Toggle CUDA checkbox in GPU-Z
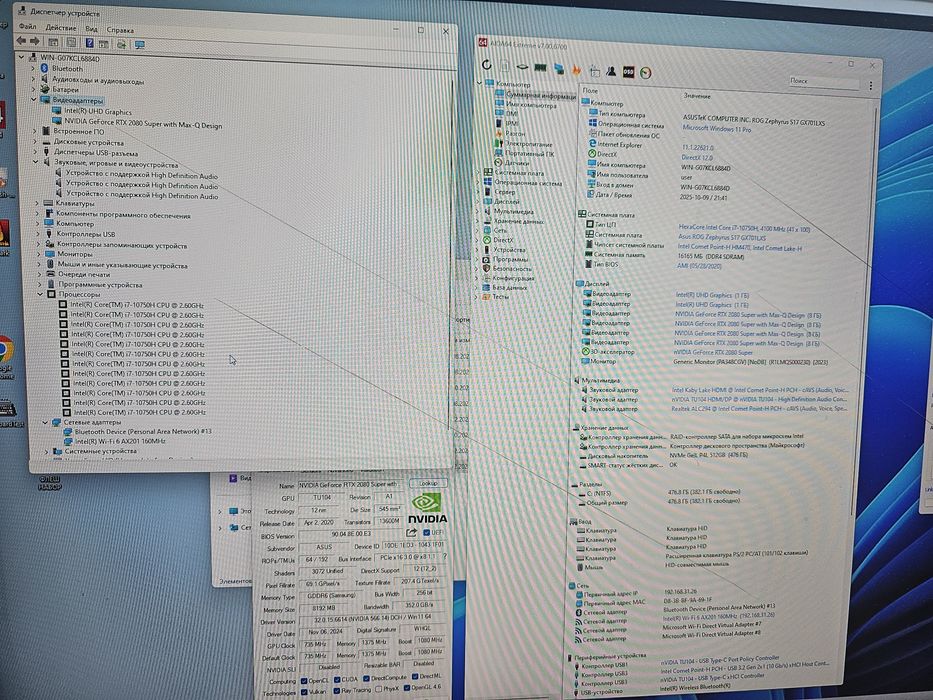933x700 pixels. tap(337, 679)
